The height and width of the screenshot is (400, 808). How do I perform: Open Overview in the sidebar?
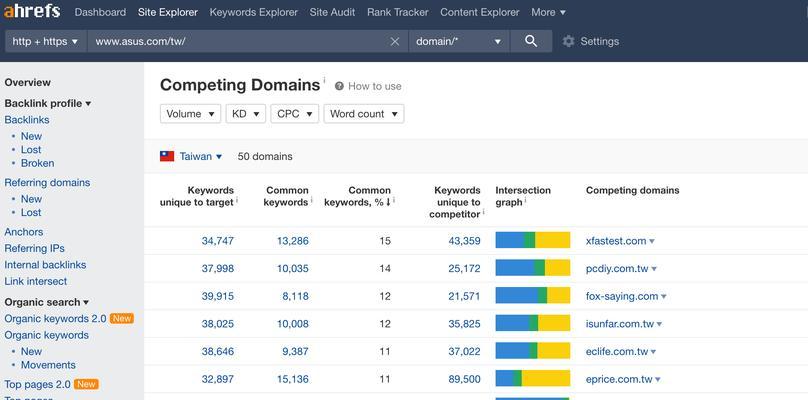27,82
